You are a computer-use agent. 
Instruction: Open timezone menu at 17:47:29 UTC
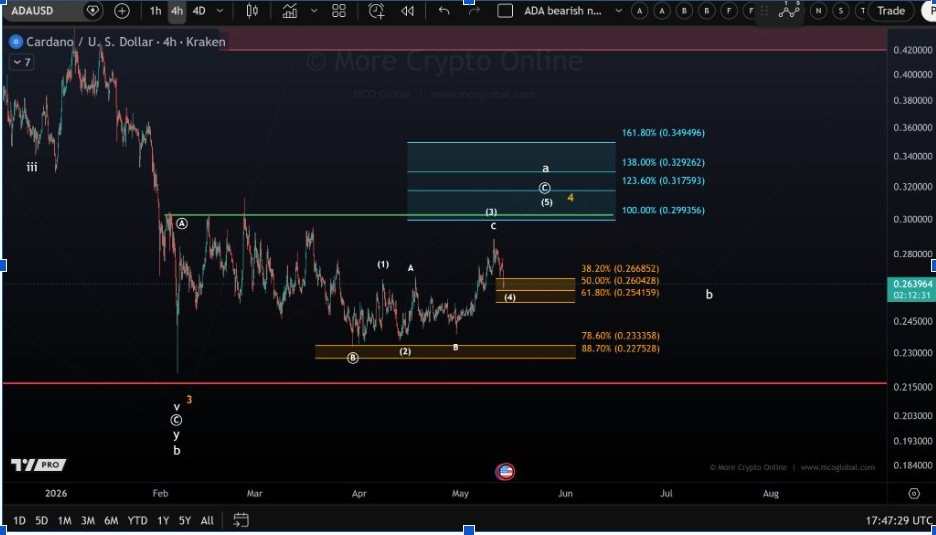tap(899, 521)
